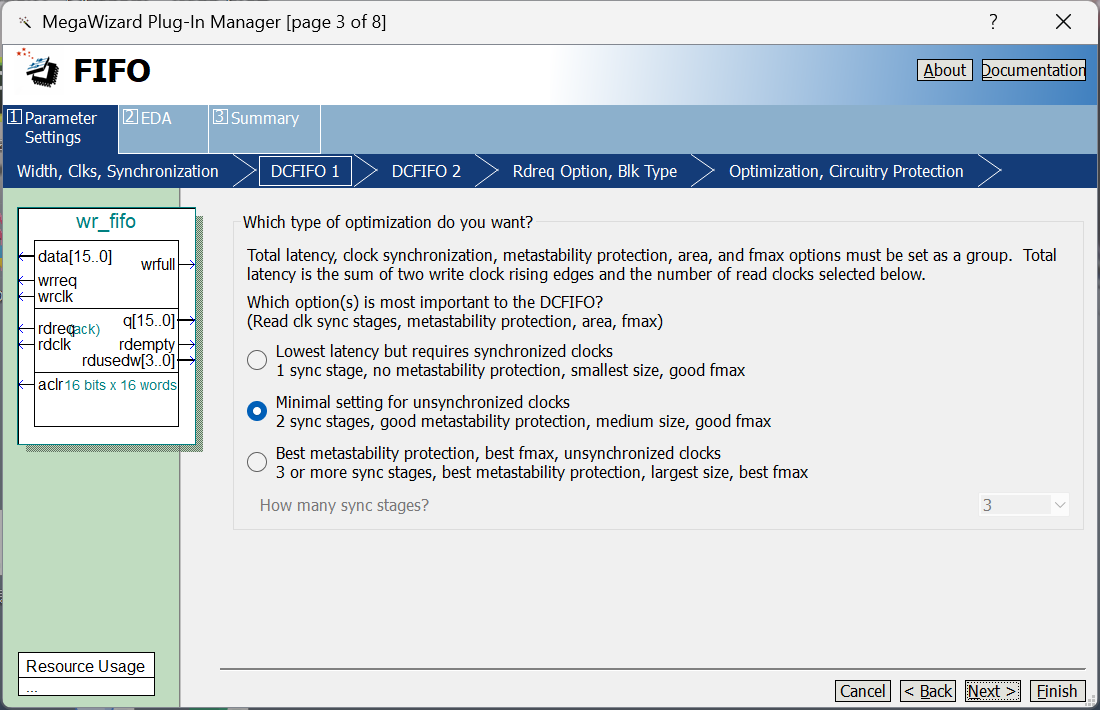
Task: Open the sync stages dropdown showing 3
Action: [x=1024, y=505]
